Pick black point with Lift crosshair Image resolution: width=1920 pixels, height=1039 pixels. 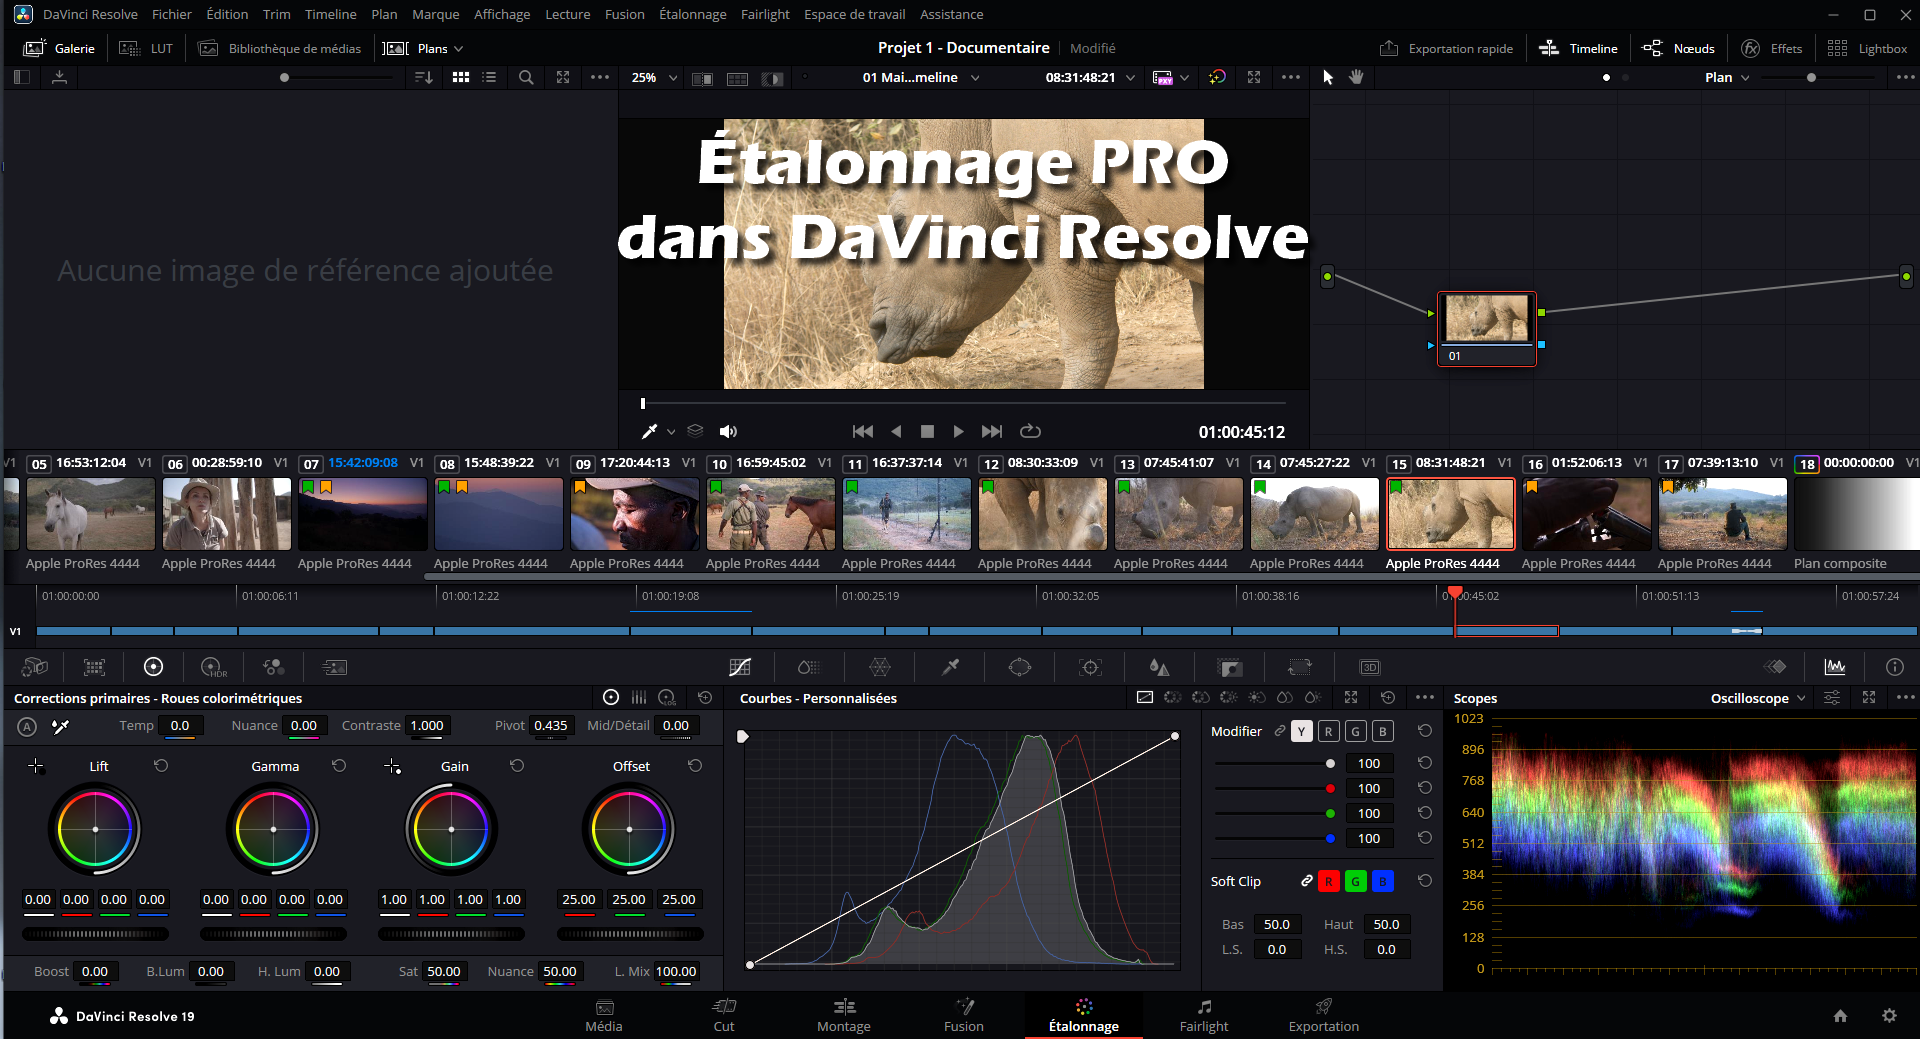[36, 766]
